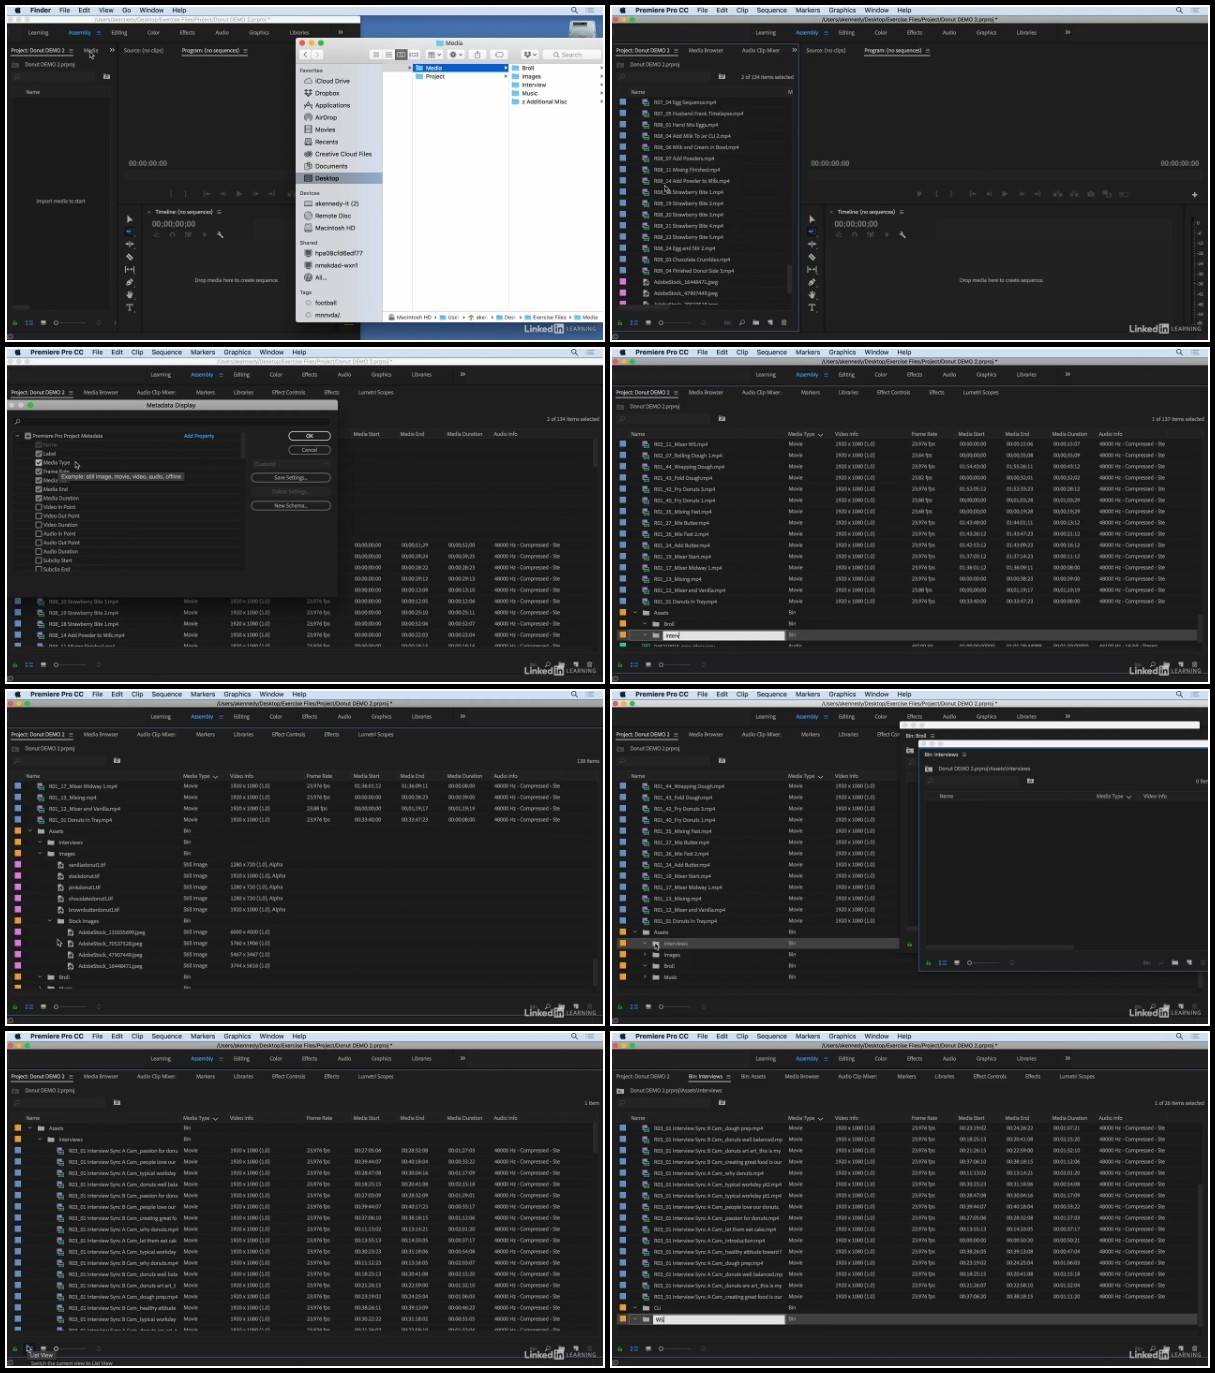Viewport: 1215px width, 1373px height.
Task: Select the Razor tool in Premiere behind Finder
Action: pos(130,257)
